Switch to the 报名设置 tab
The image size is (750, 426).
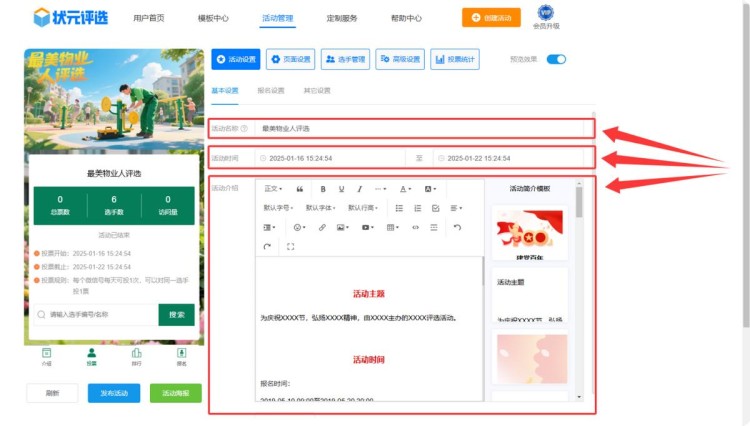coord(271,90)
